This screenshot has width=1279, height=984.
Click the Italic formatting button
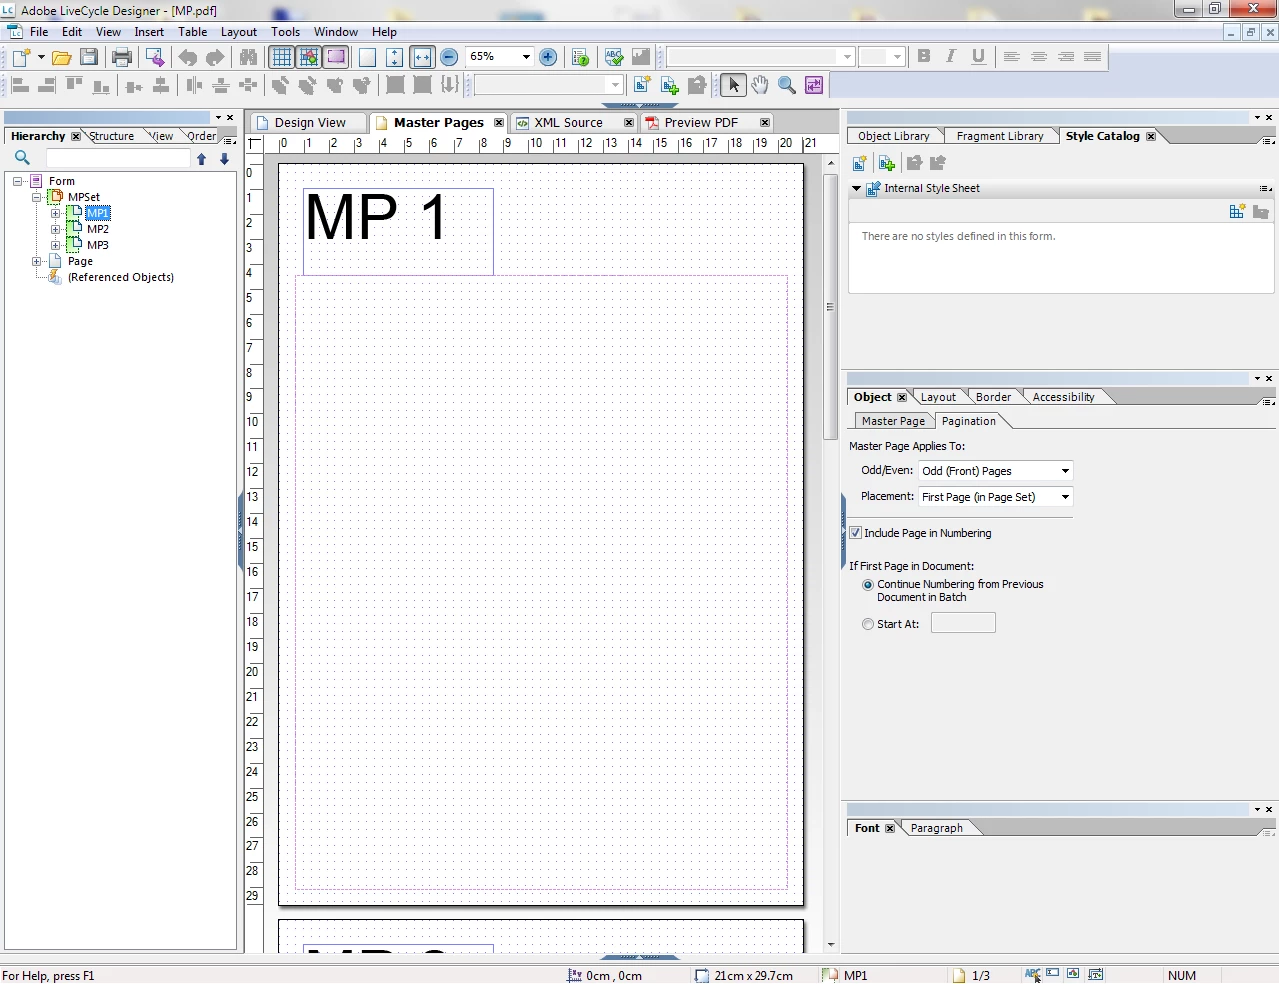[951, 57]
